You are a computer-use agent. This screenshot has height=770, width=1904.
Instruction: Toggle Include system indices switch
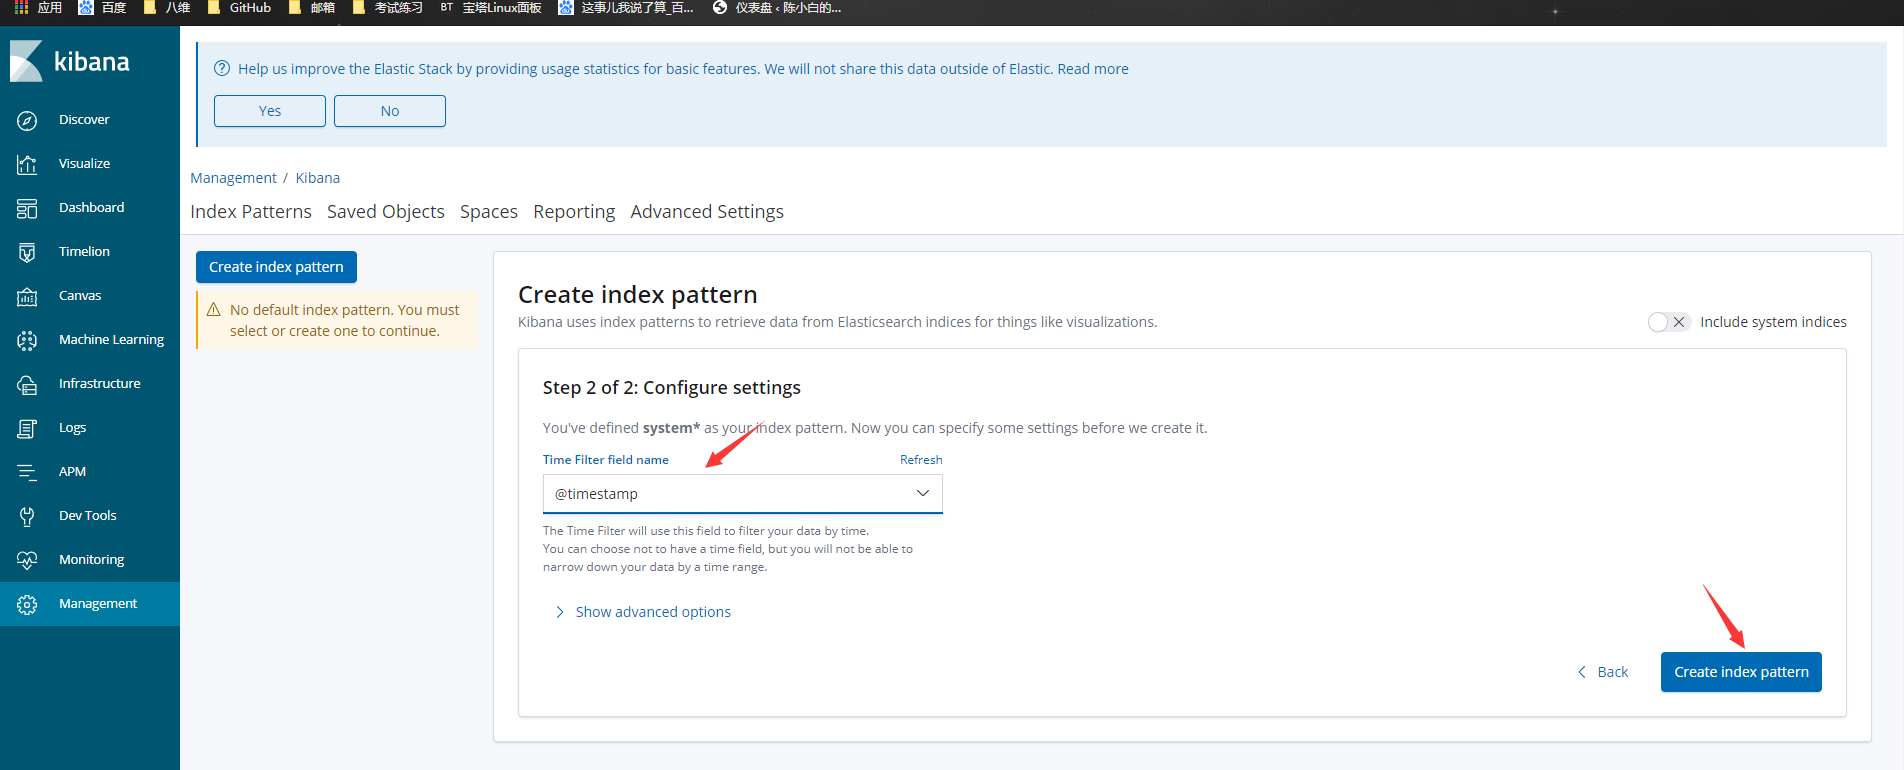pos(1668,322)
